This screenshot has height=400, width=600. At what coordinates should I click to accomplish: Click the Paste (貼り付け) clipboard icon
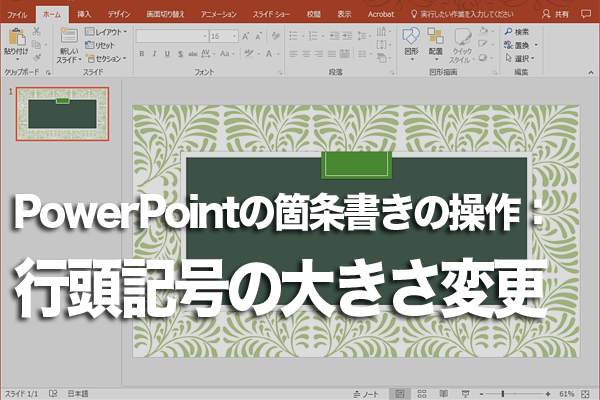[x=16, y=37]
